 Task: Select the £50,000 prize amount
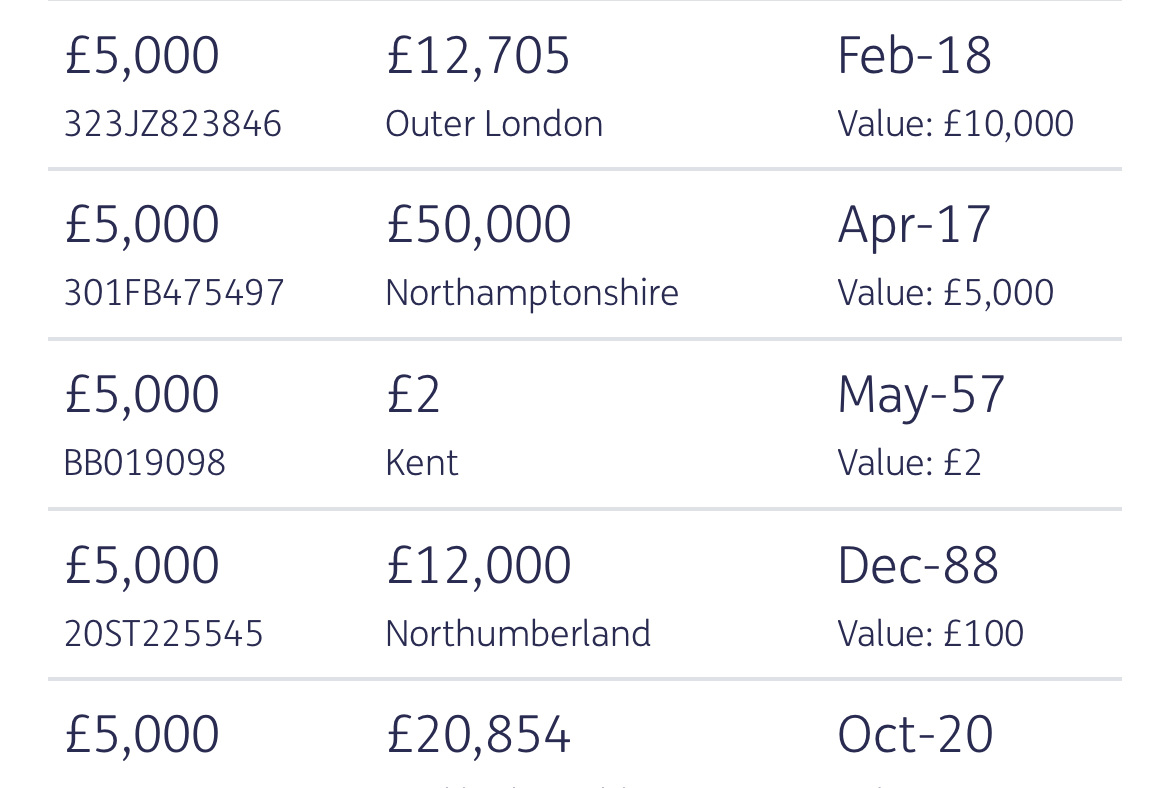coord(479,225)
